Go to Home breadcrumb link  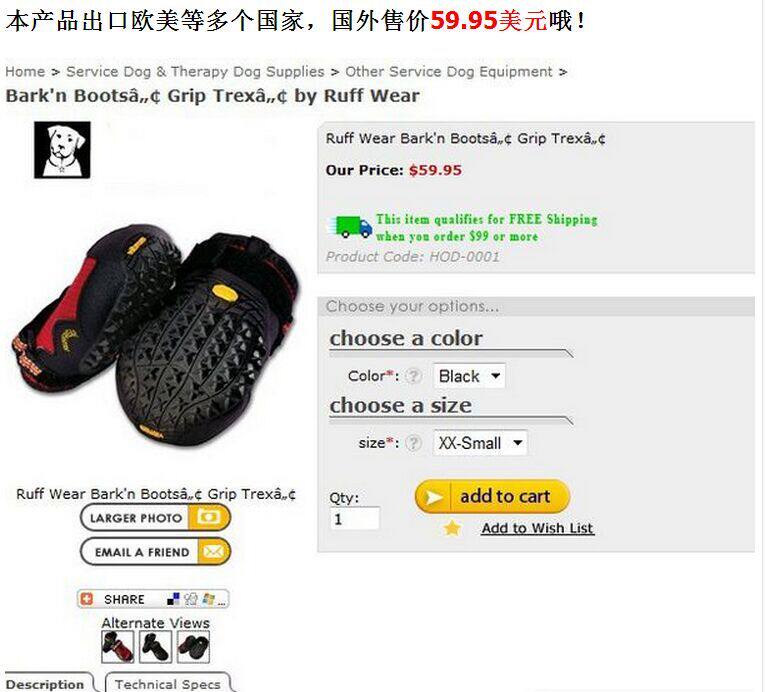click(25, 72)
